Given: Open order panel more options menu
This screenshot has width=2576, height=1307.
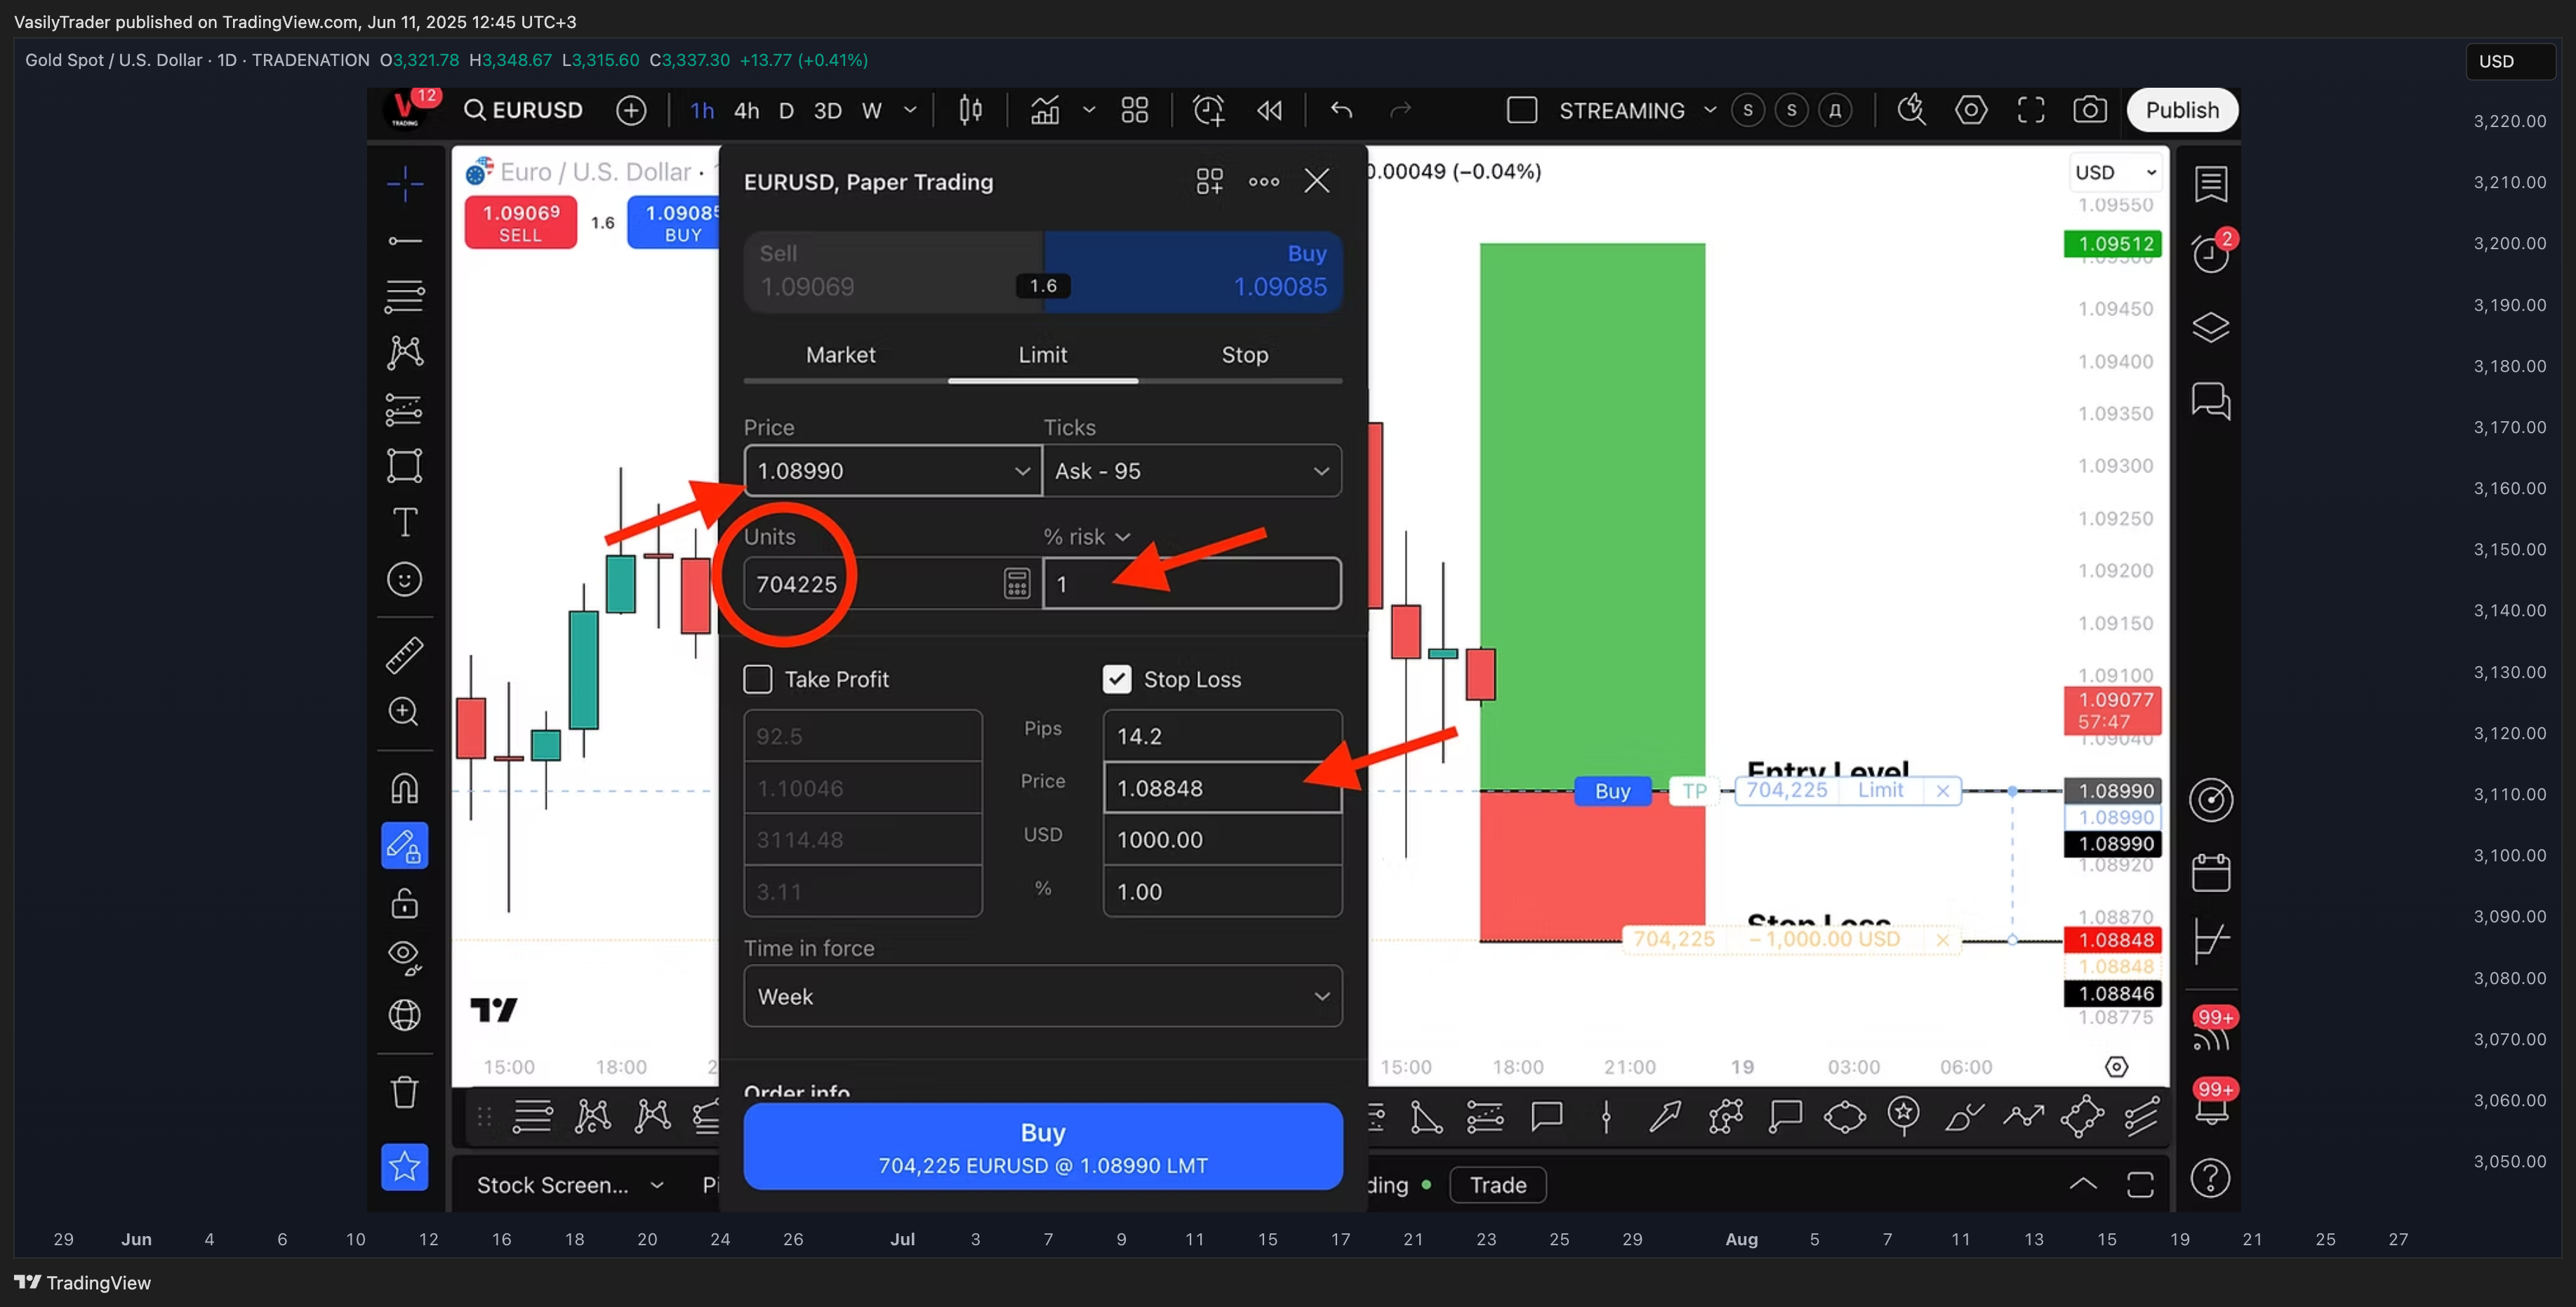Looking at the screenshot, I should click(x=1264, y=181).
